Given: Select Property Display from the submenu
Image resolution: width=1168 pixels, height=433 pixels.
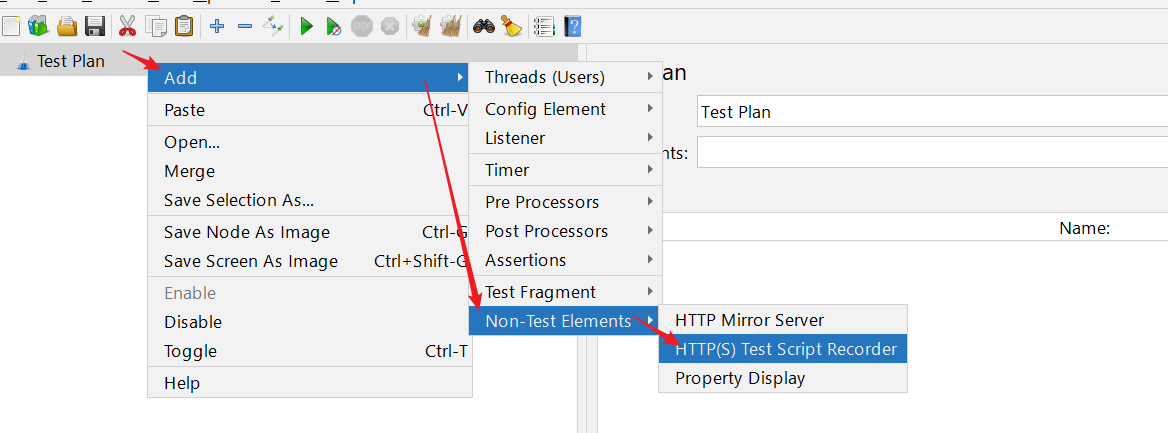Looking at the screenshot, I should click(740, 378).
